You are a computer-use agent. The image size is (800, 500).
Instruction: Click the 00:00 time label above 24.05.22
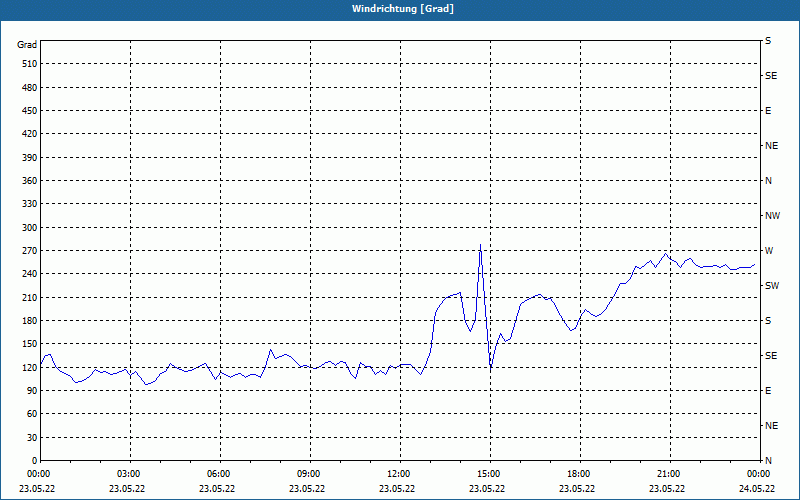click(759, 474)
